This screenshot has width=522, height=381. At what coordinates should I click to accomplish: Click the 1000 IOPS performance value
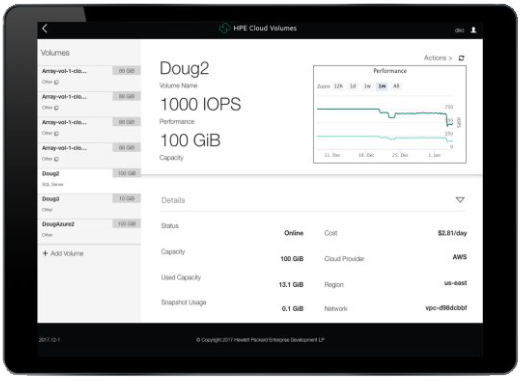tap(200, 104)
